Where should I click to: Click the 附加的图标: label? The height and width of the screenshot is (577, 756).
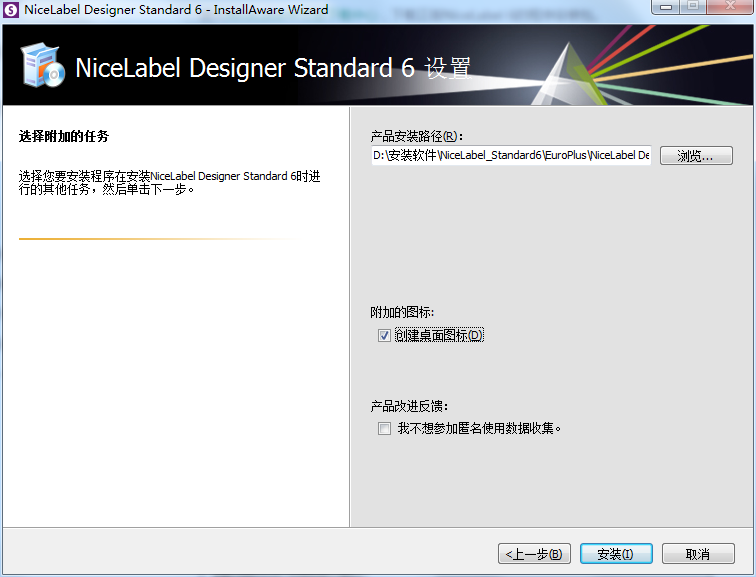point(402,312)
